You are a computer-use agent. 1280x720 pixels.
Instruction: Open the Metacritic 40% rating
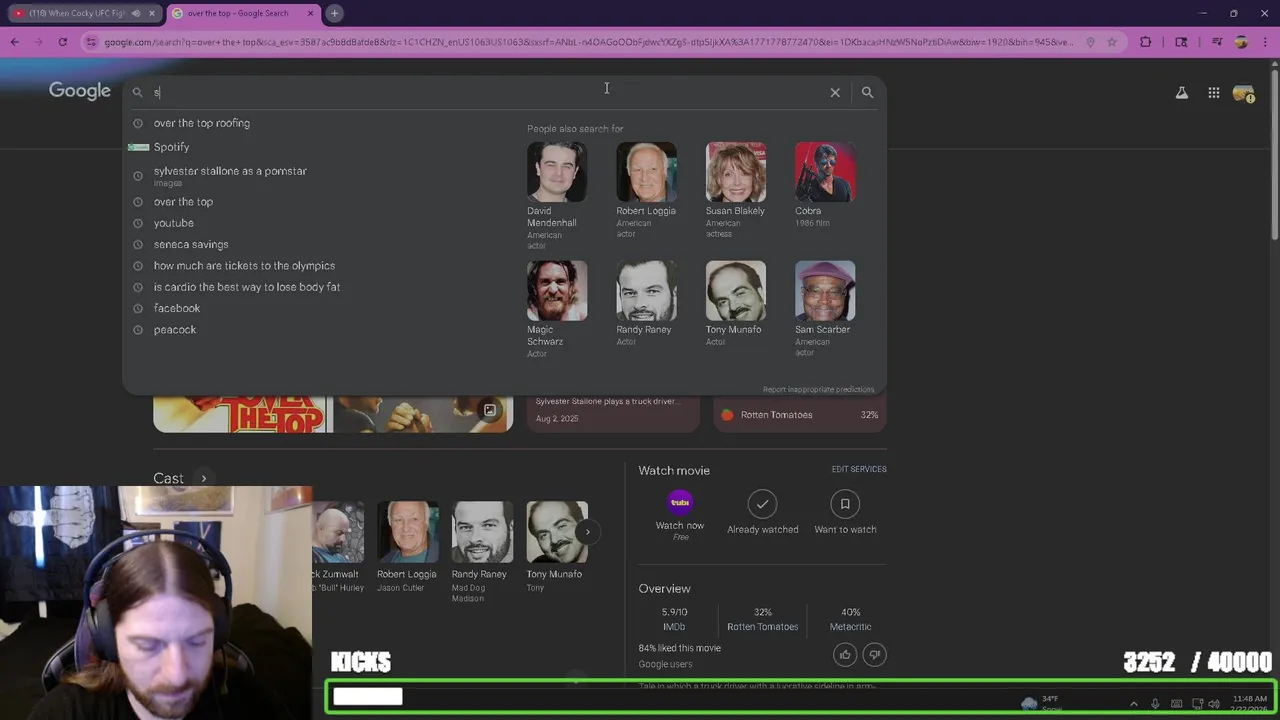tap(850, 619)
